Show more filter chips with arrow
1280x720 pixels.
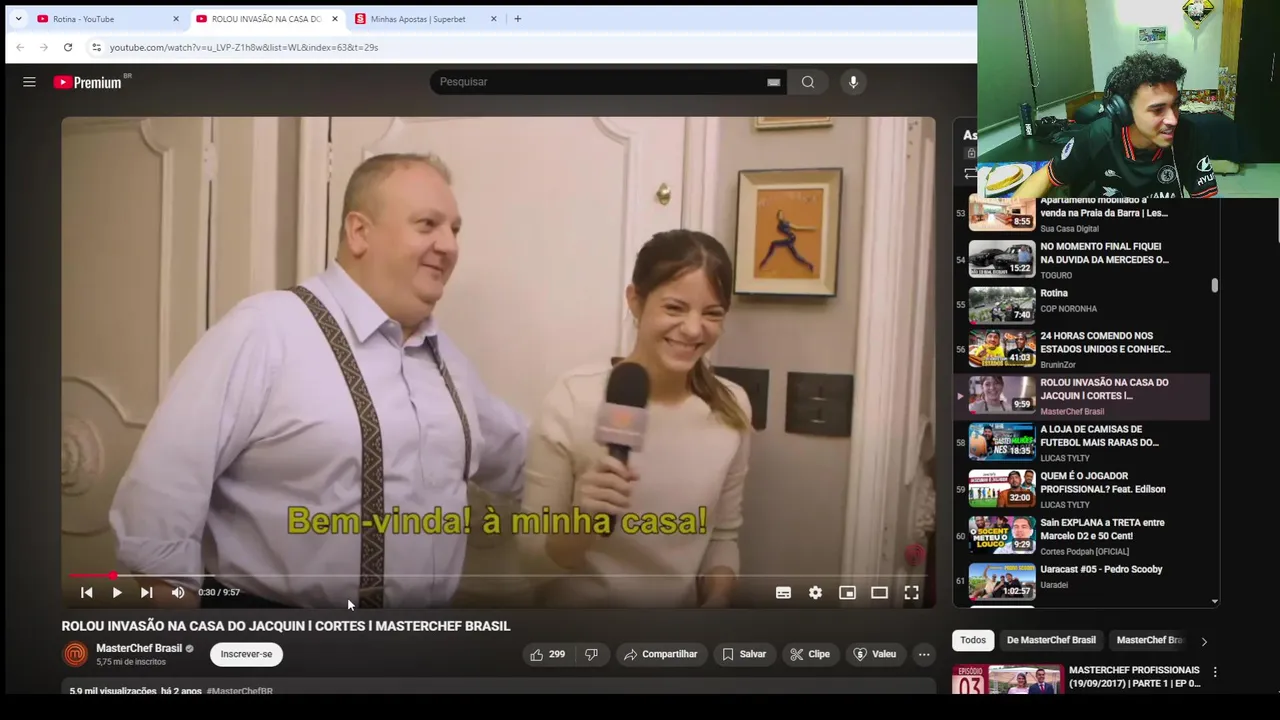[1204, 641]
